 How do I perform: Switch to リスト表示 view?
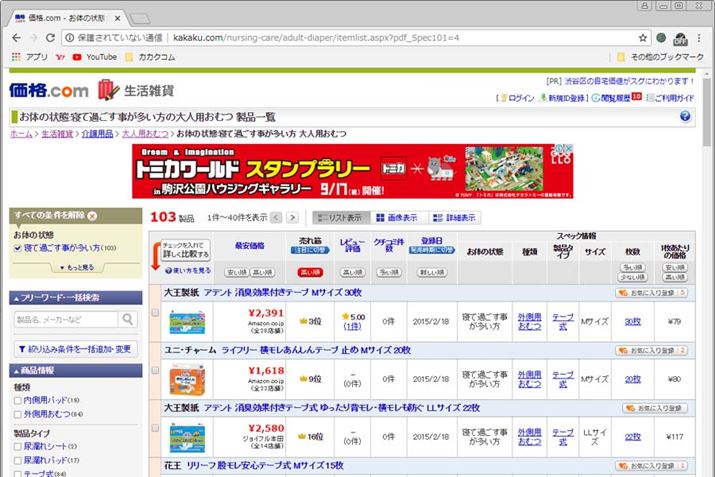click(x=340, y=218)
